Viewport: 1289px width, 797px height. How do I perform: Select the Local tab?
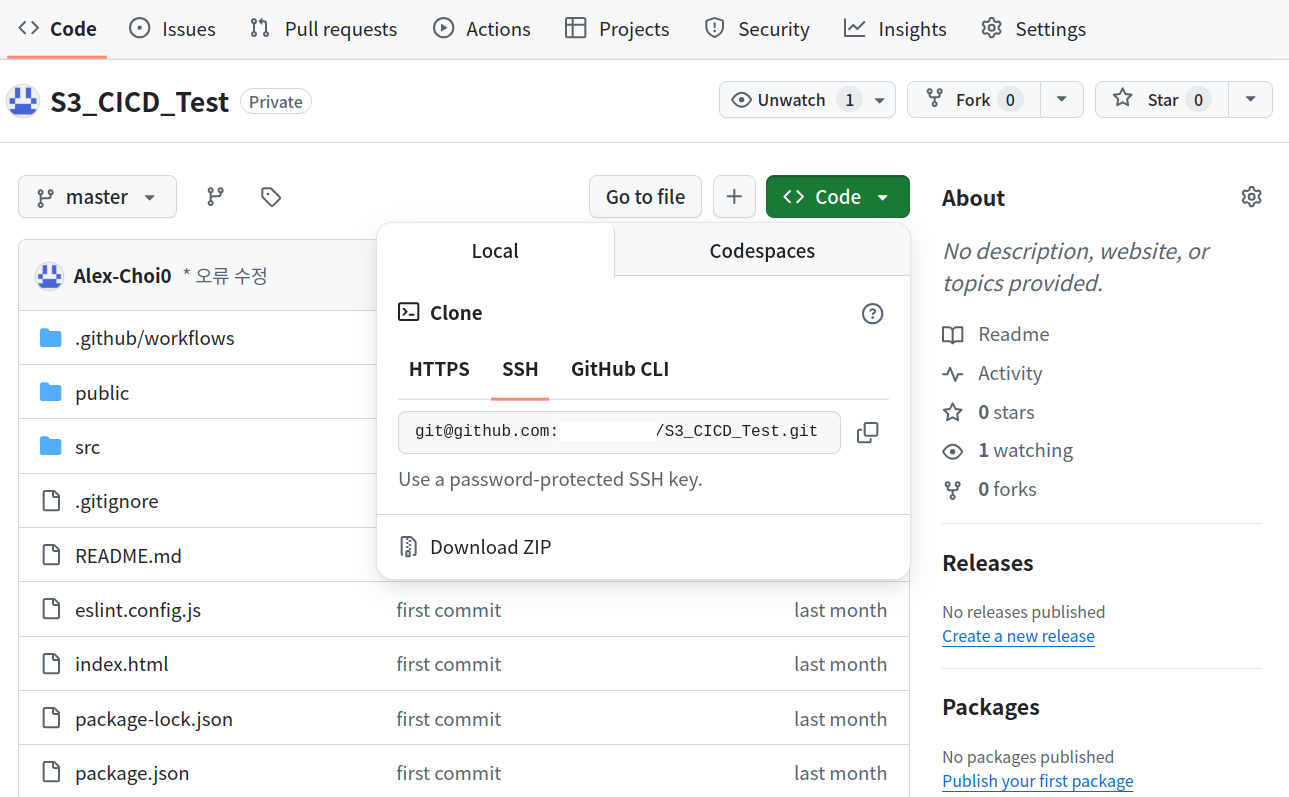[495, 251]
